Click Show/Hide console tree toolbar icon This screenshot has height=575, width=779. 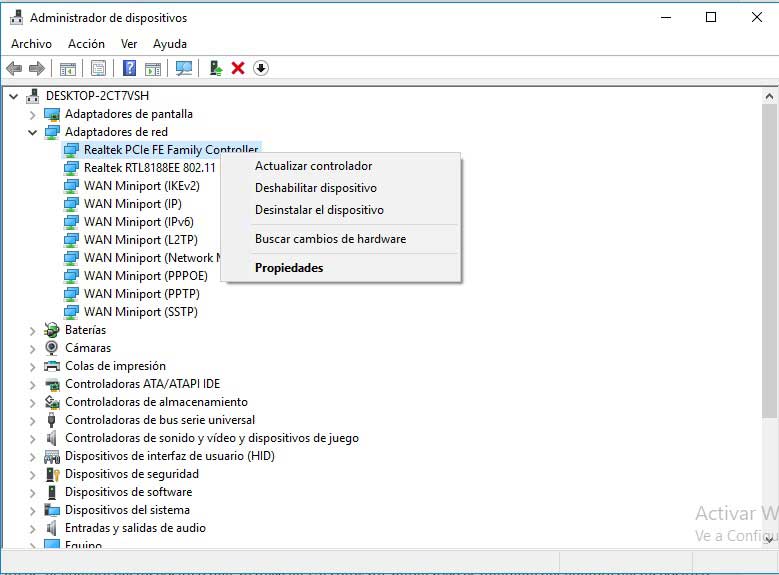68,68
